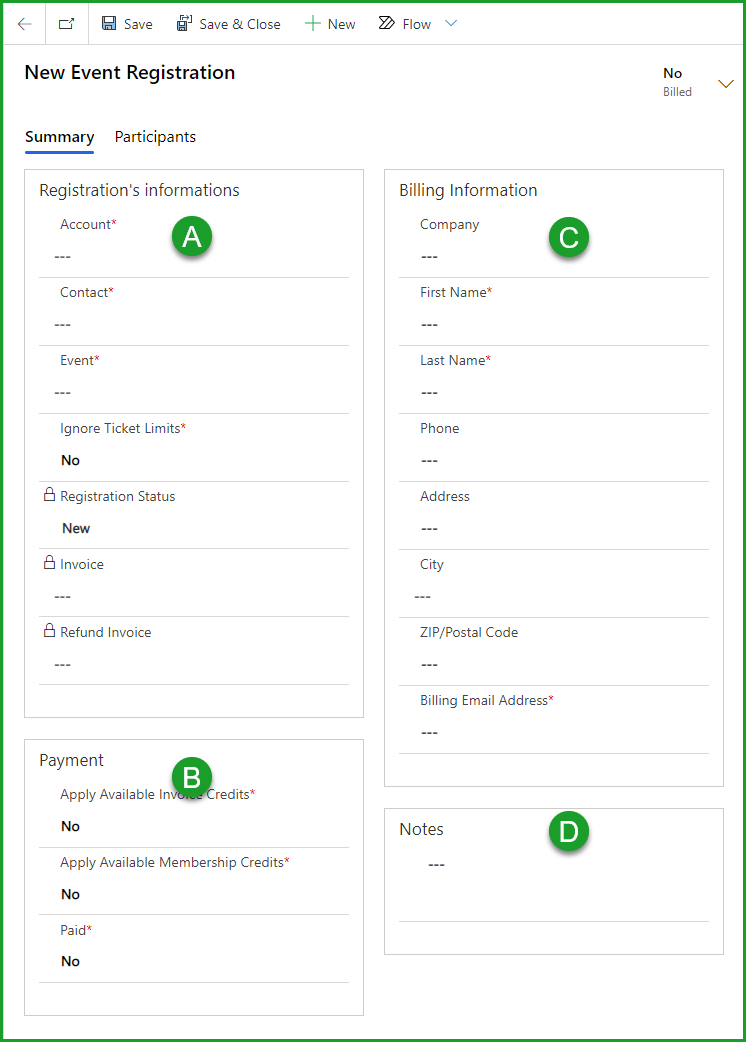Viewport: 746px width, 1042px height.
Task: Switch to the Participants tab
Action: click(x=155, y=137)
